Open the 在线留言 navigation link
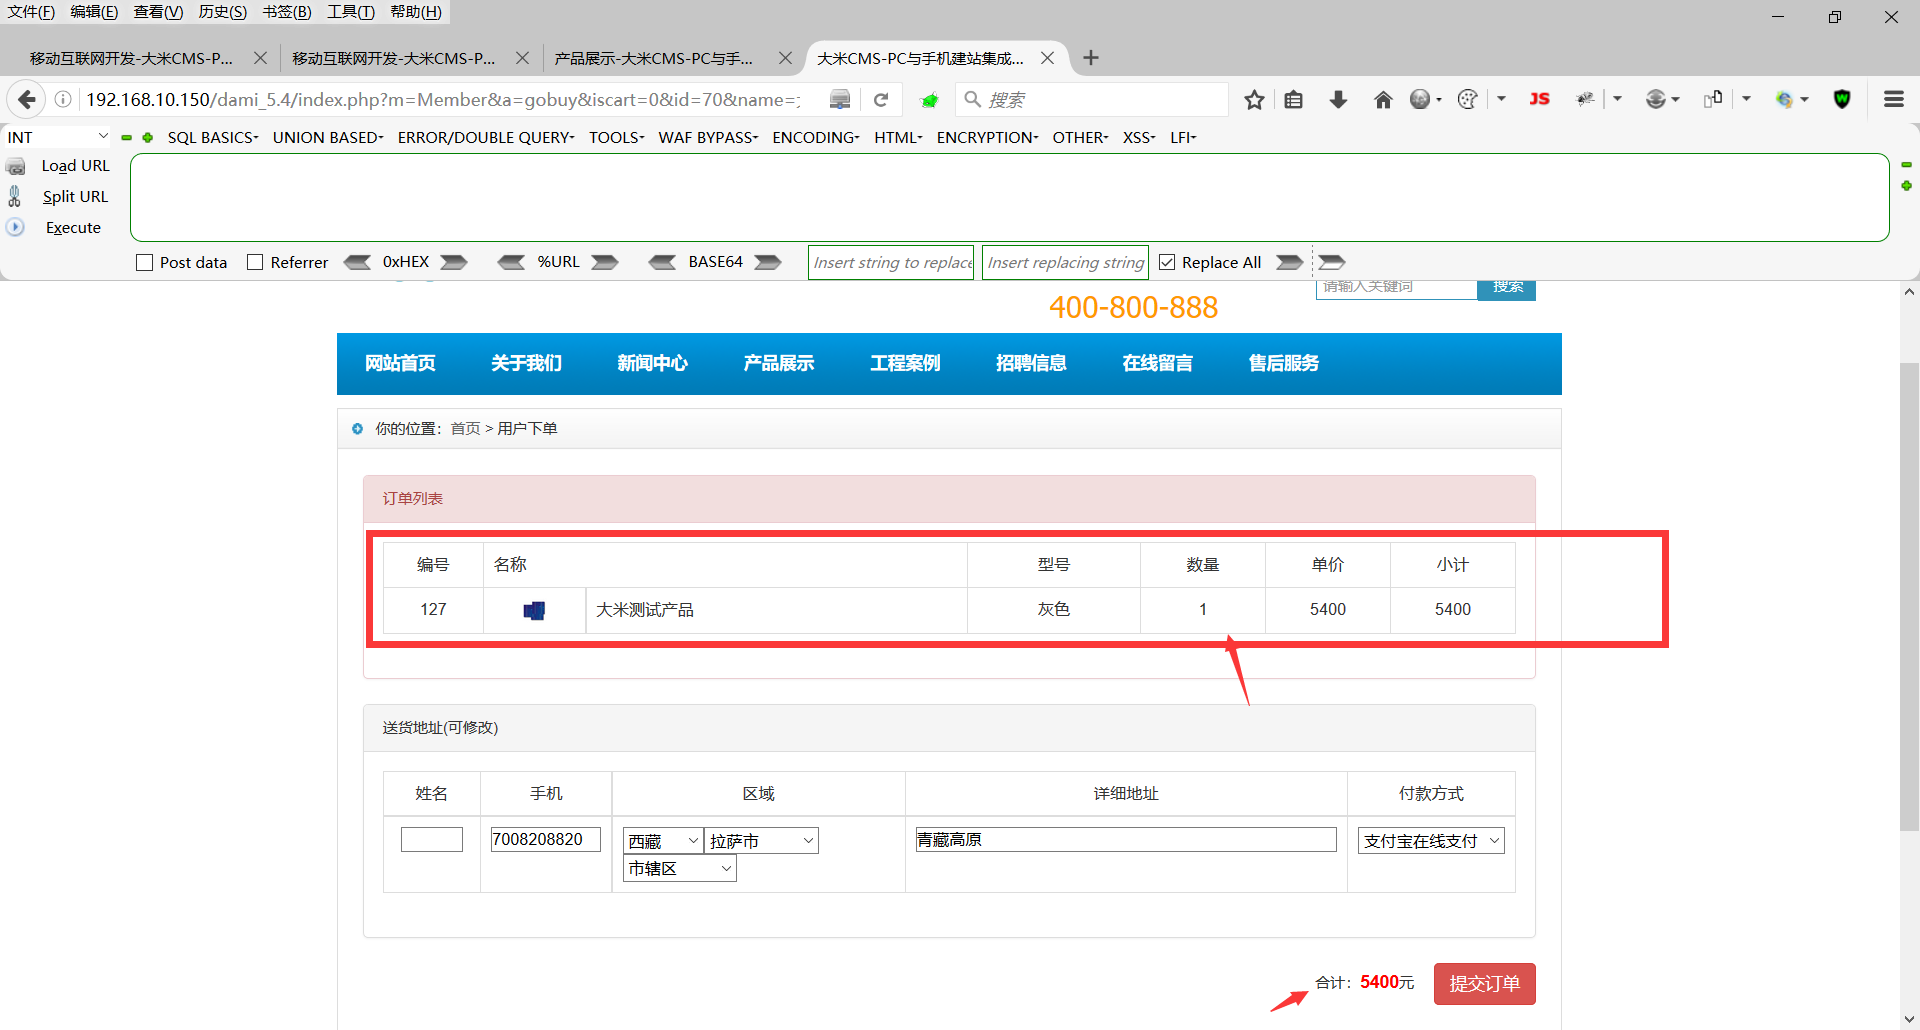 click(1158, 363)
